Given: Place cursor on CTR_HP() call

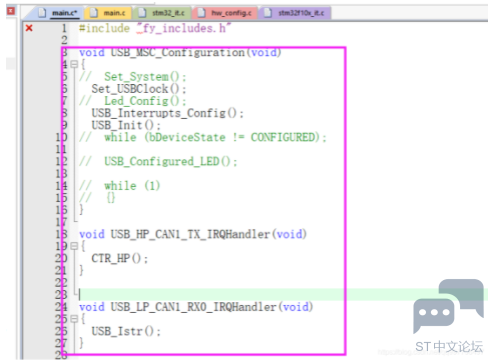Looking at the screenshot, I should pos(120,258).
